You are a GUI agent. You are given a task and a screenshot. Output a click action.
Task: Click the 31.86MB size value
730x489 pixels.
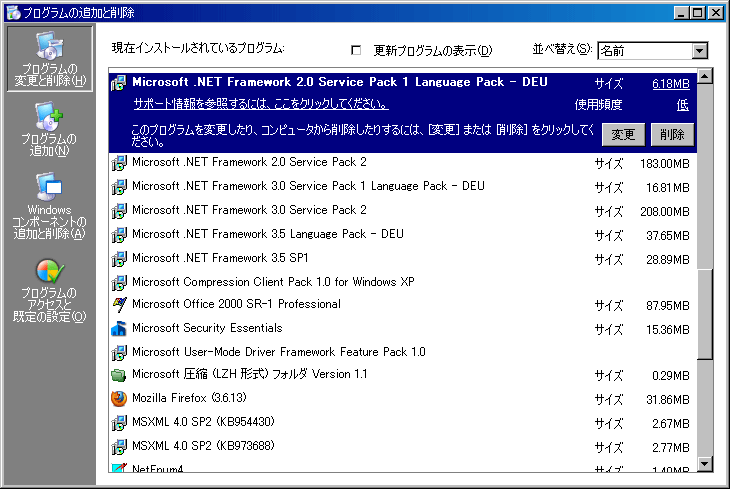pos(668,400)
